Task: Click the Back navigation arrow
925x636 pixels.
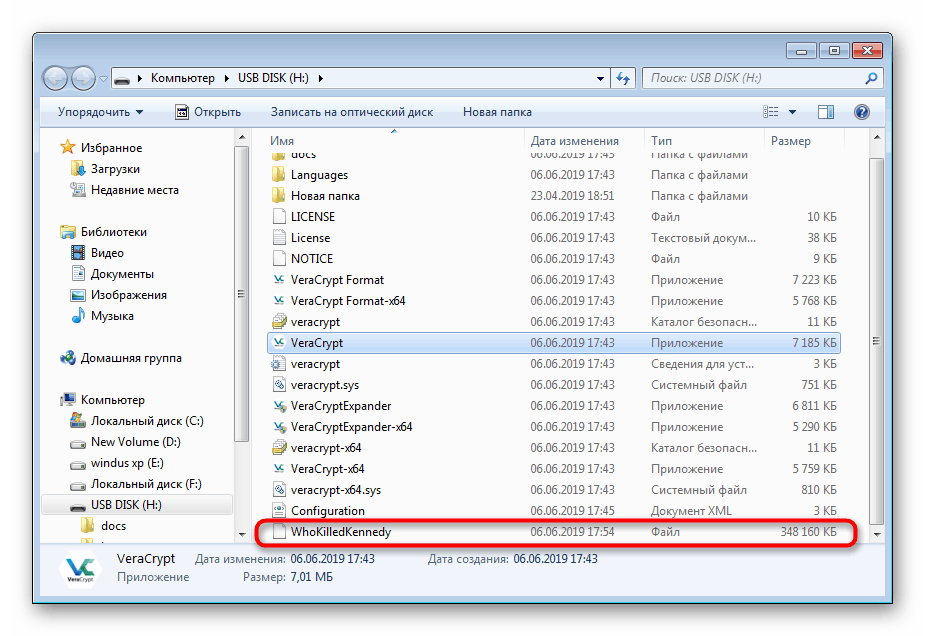Action: click(55, 78)
